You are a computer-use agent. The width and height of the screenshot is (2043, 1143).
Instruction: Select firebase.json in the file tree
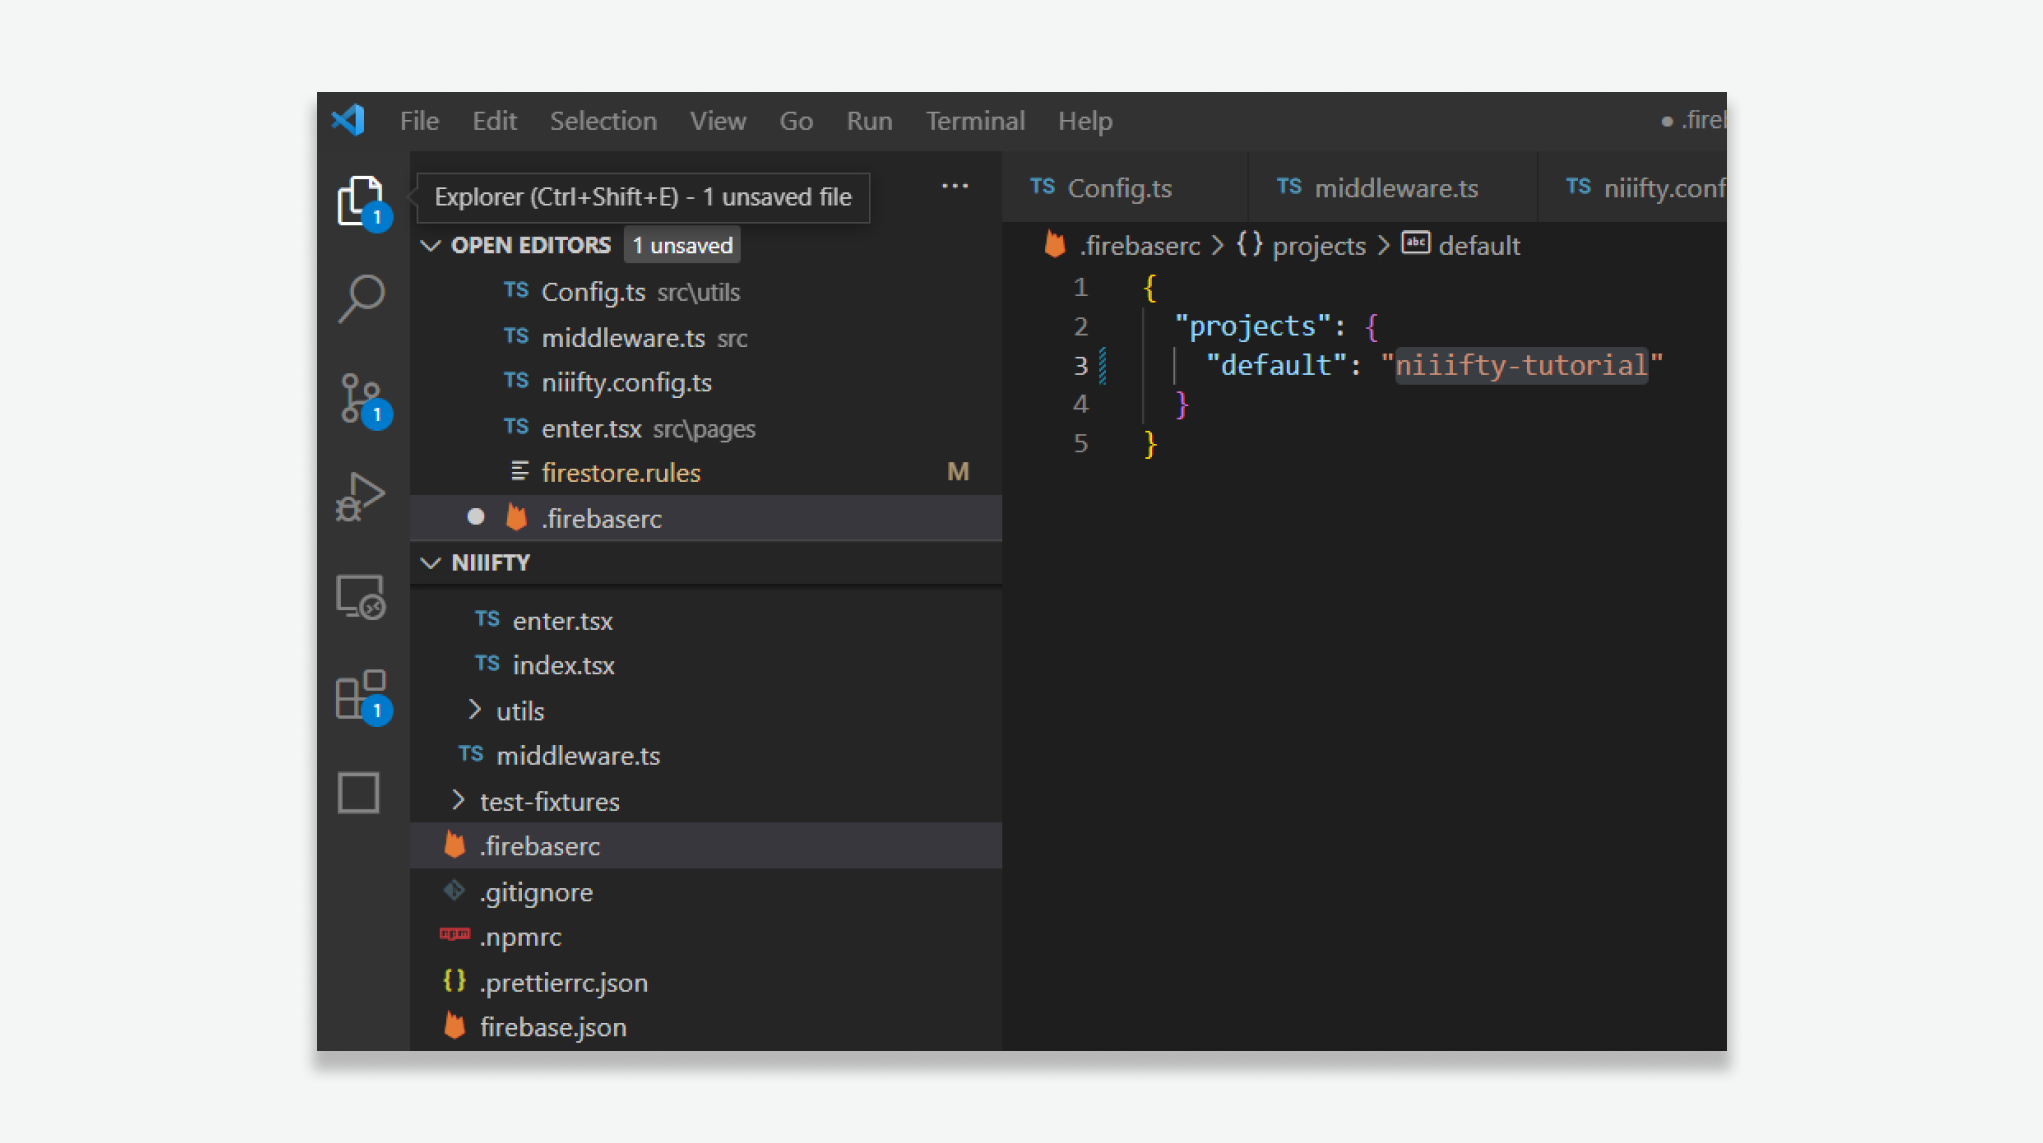coord(706,1027)
